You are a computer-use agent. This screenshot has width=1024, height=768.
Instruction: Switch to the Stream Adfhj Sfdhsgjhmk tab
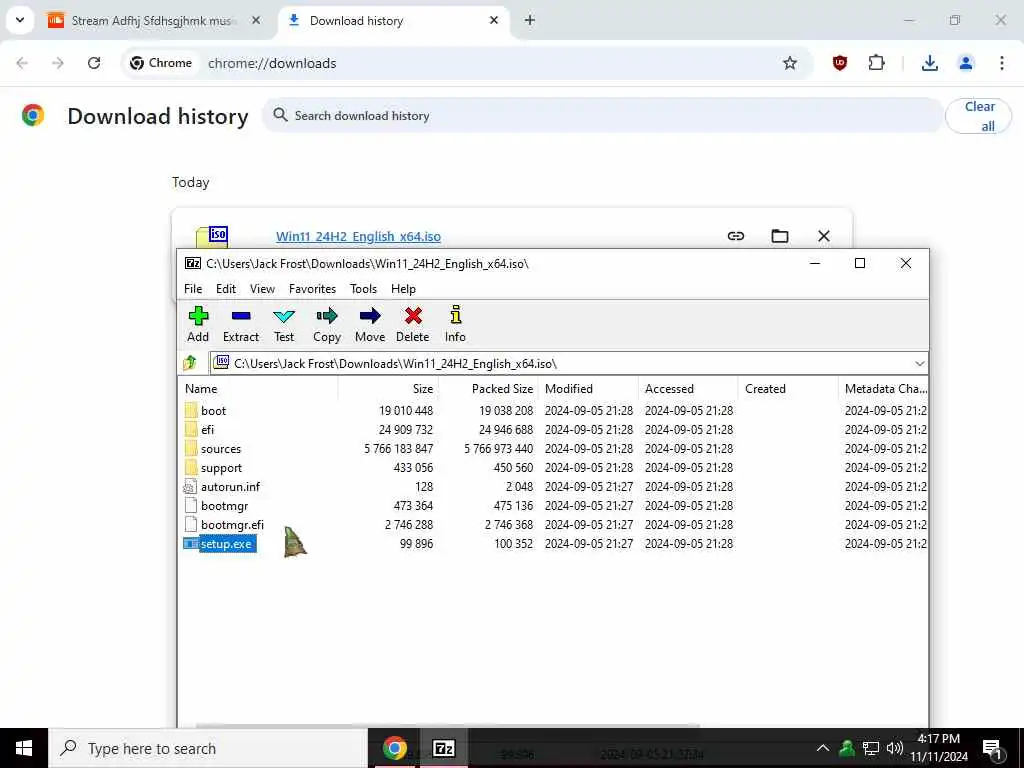coord(155,21)
